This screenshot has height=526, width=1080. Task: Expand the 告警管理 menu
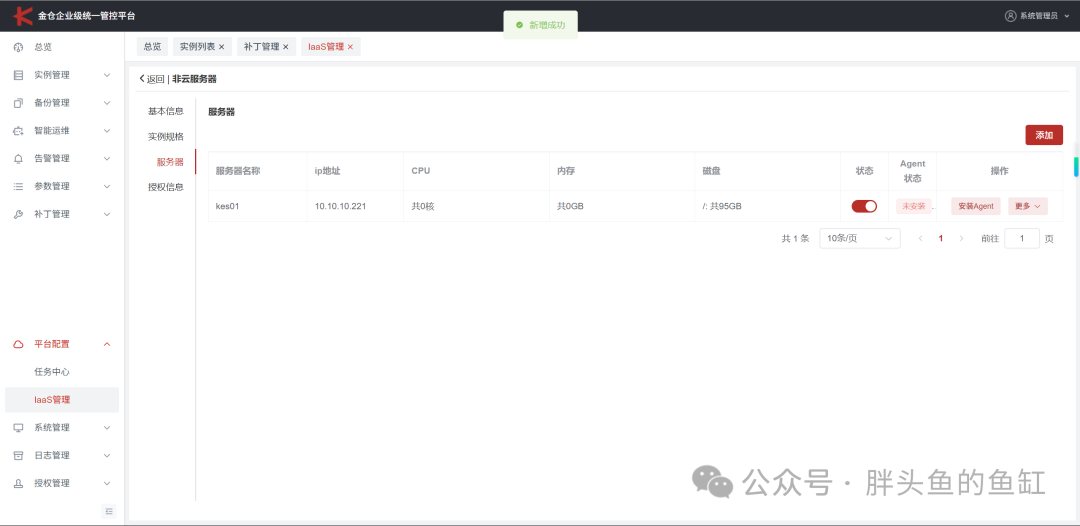coord(107,159)
